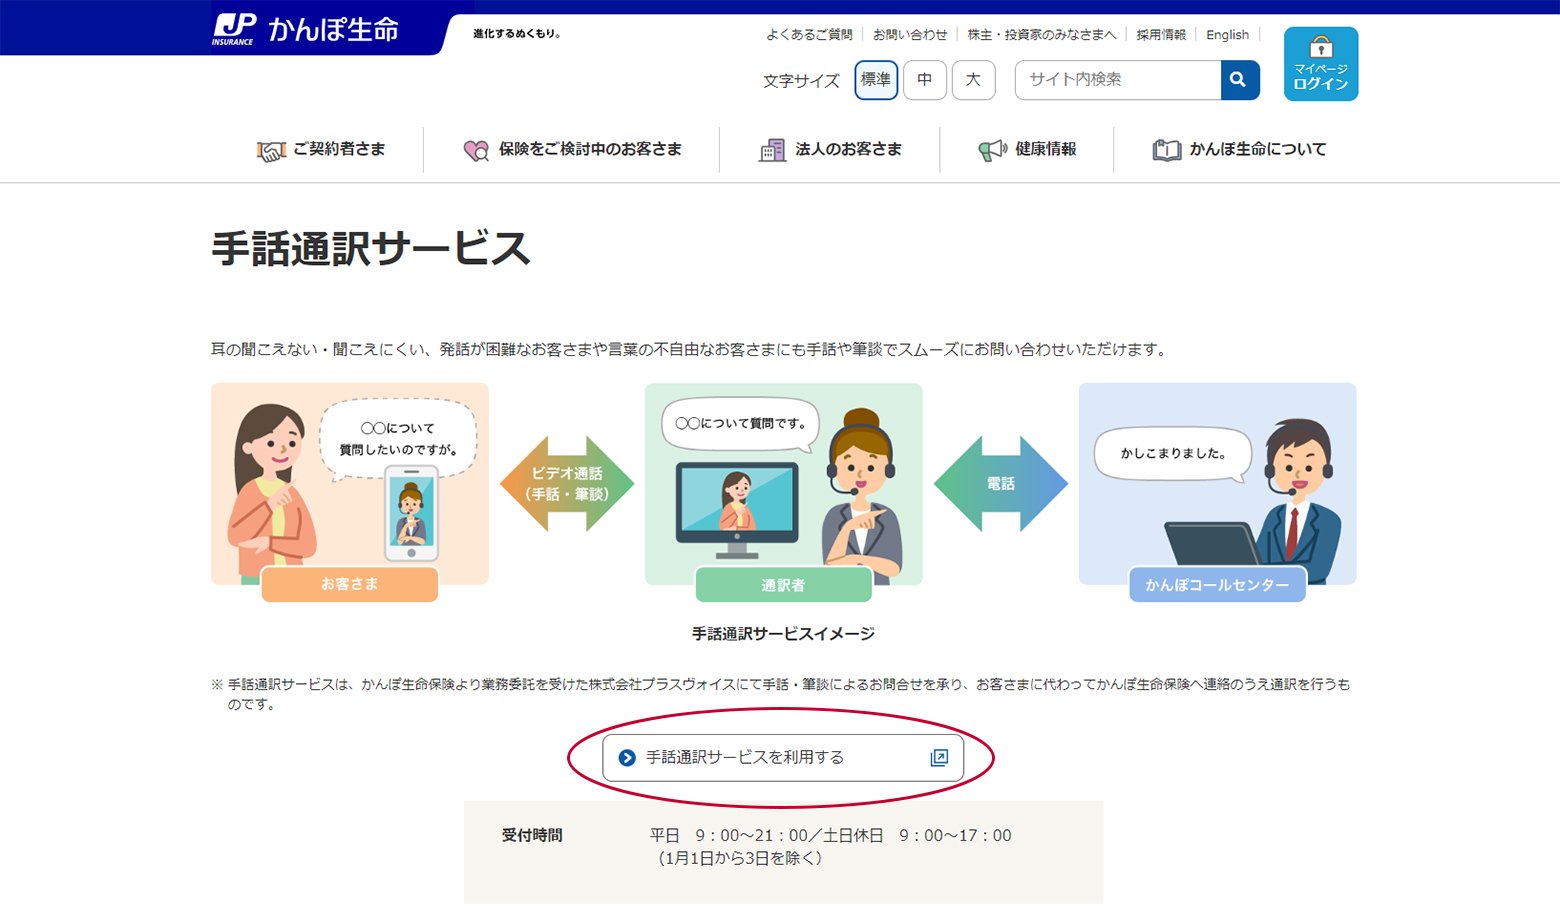
Task: Focus the サイト内検索 search field
Action: [x=1118, y=80]
